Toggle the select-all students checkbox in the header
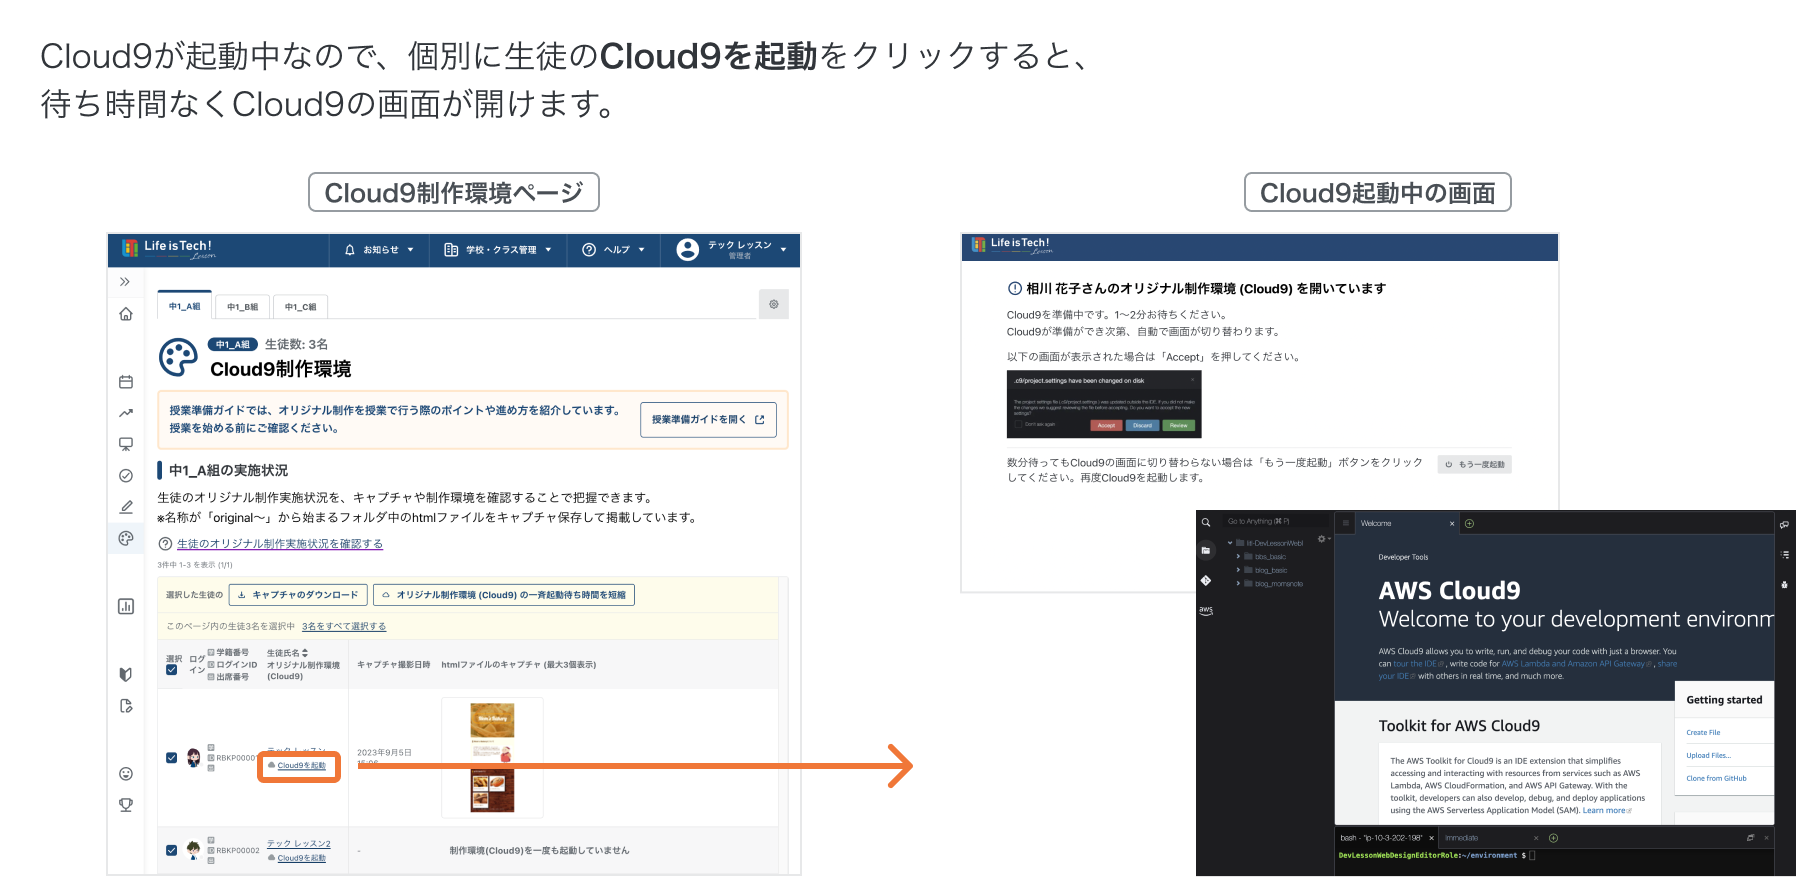The image size is (1820, 890). coord(172,670)
